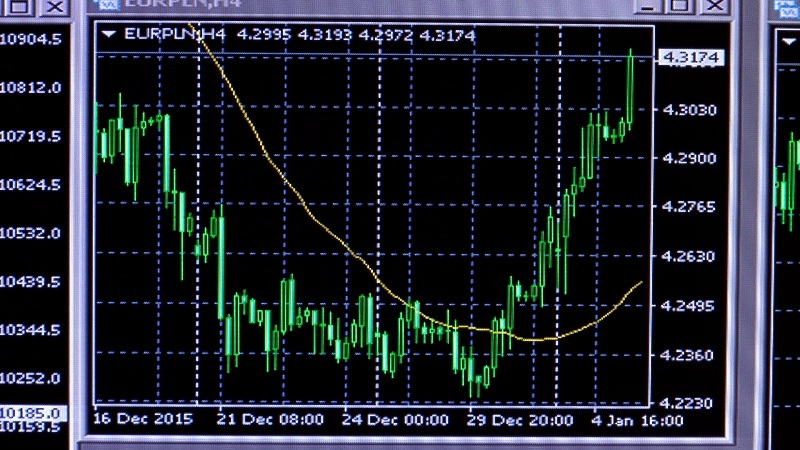
Task: Click the 21 Dec 08:00 time label
Action: click(271, 420)
